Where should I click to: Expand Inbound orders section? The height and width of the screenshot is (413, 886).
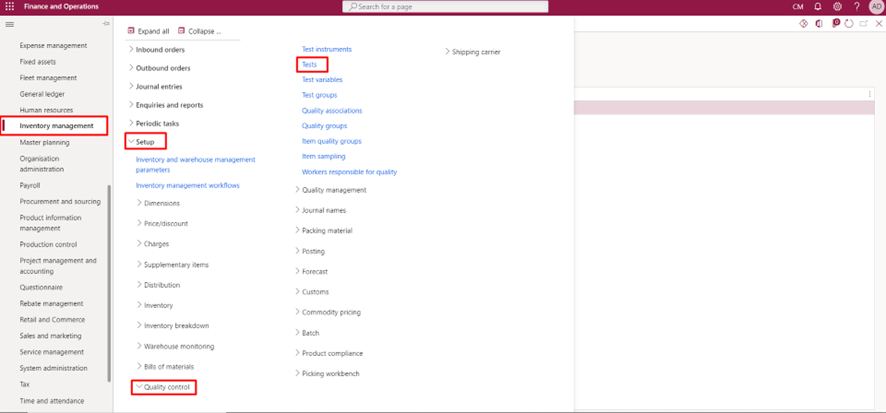click(x=157, y=50)
